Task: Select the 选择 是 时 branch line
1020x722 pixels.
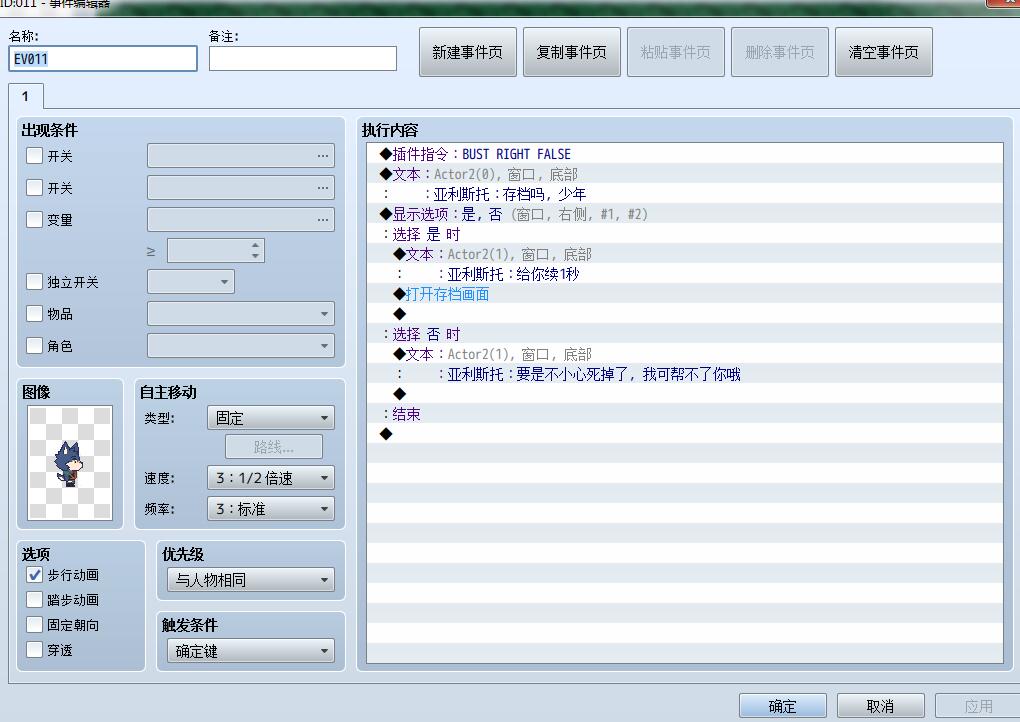Action: [684, 234]
